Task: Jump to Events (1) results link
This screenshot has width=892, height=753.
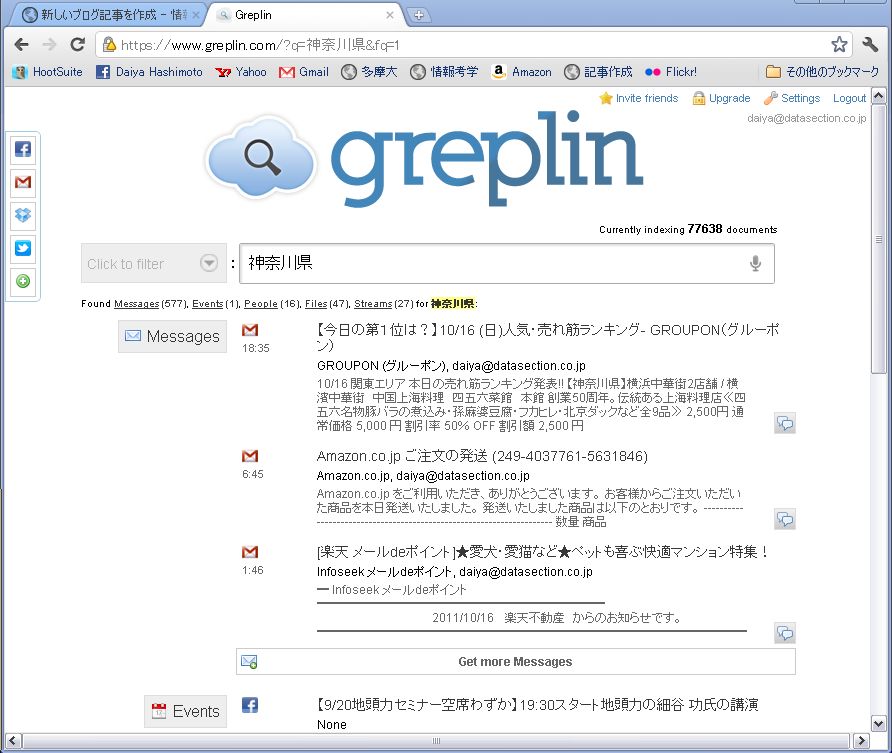Action: 208,304
